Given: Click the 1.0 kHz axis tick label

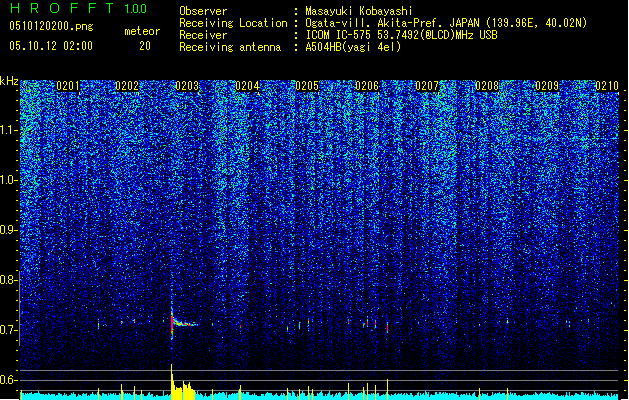Looking at the screenshot, I should coord(8,180).
